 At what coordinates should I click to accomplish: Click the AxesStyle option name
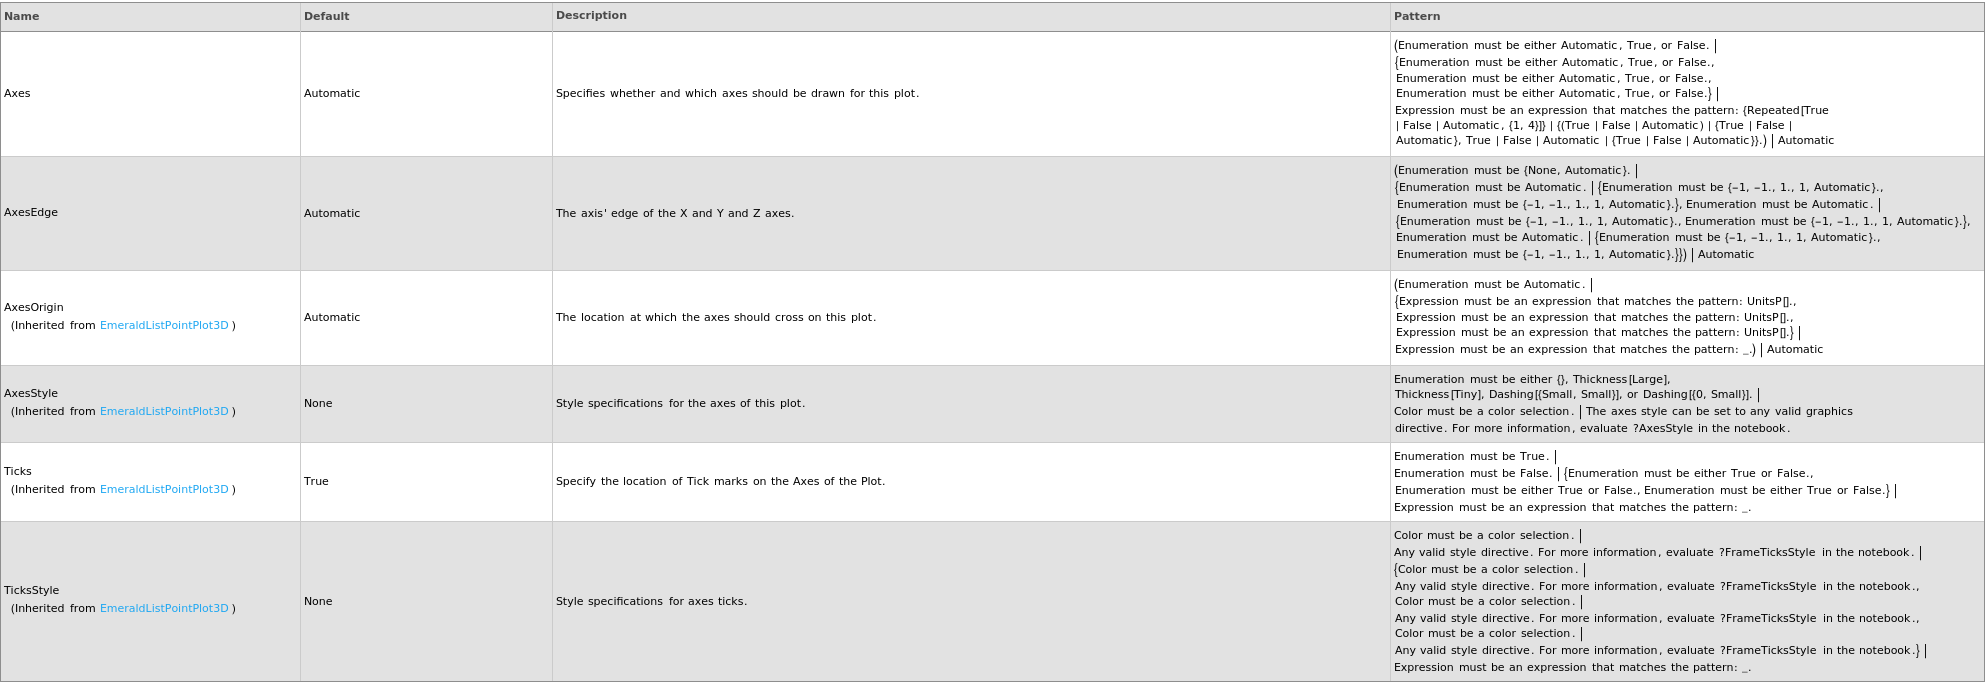coord(31,394)
